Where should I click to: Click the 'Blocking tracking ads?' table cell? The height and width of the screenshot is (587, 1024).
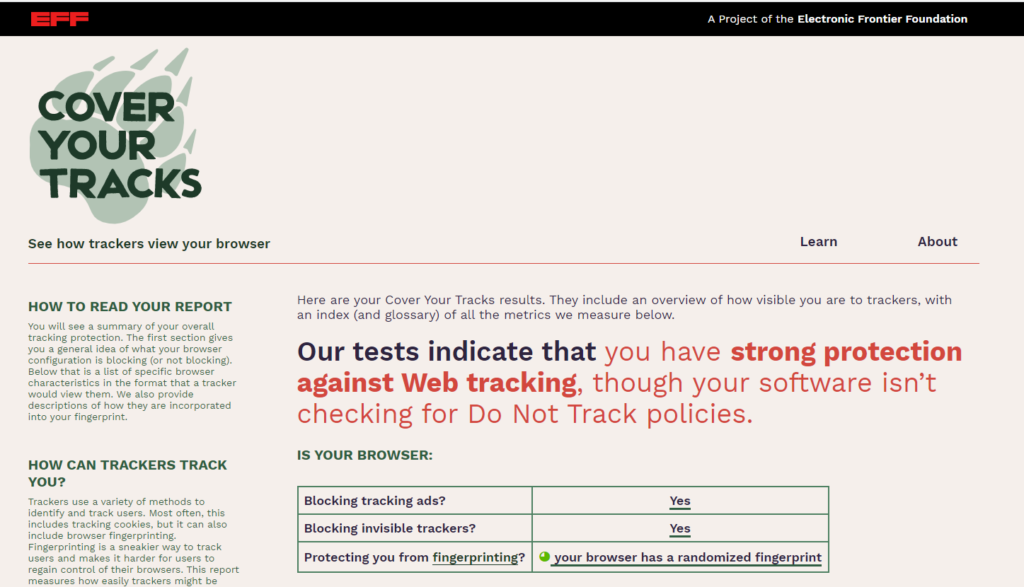415,501
